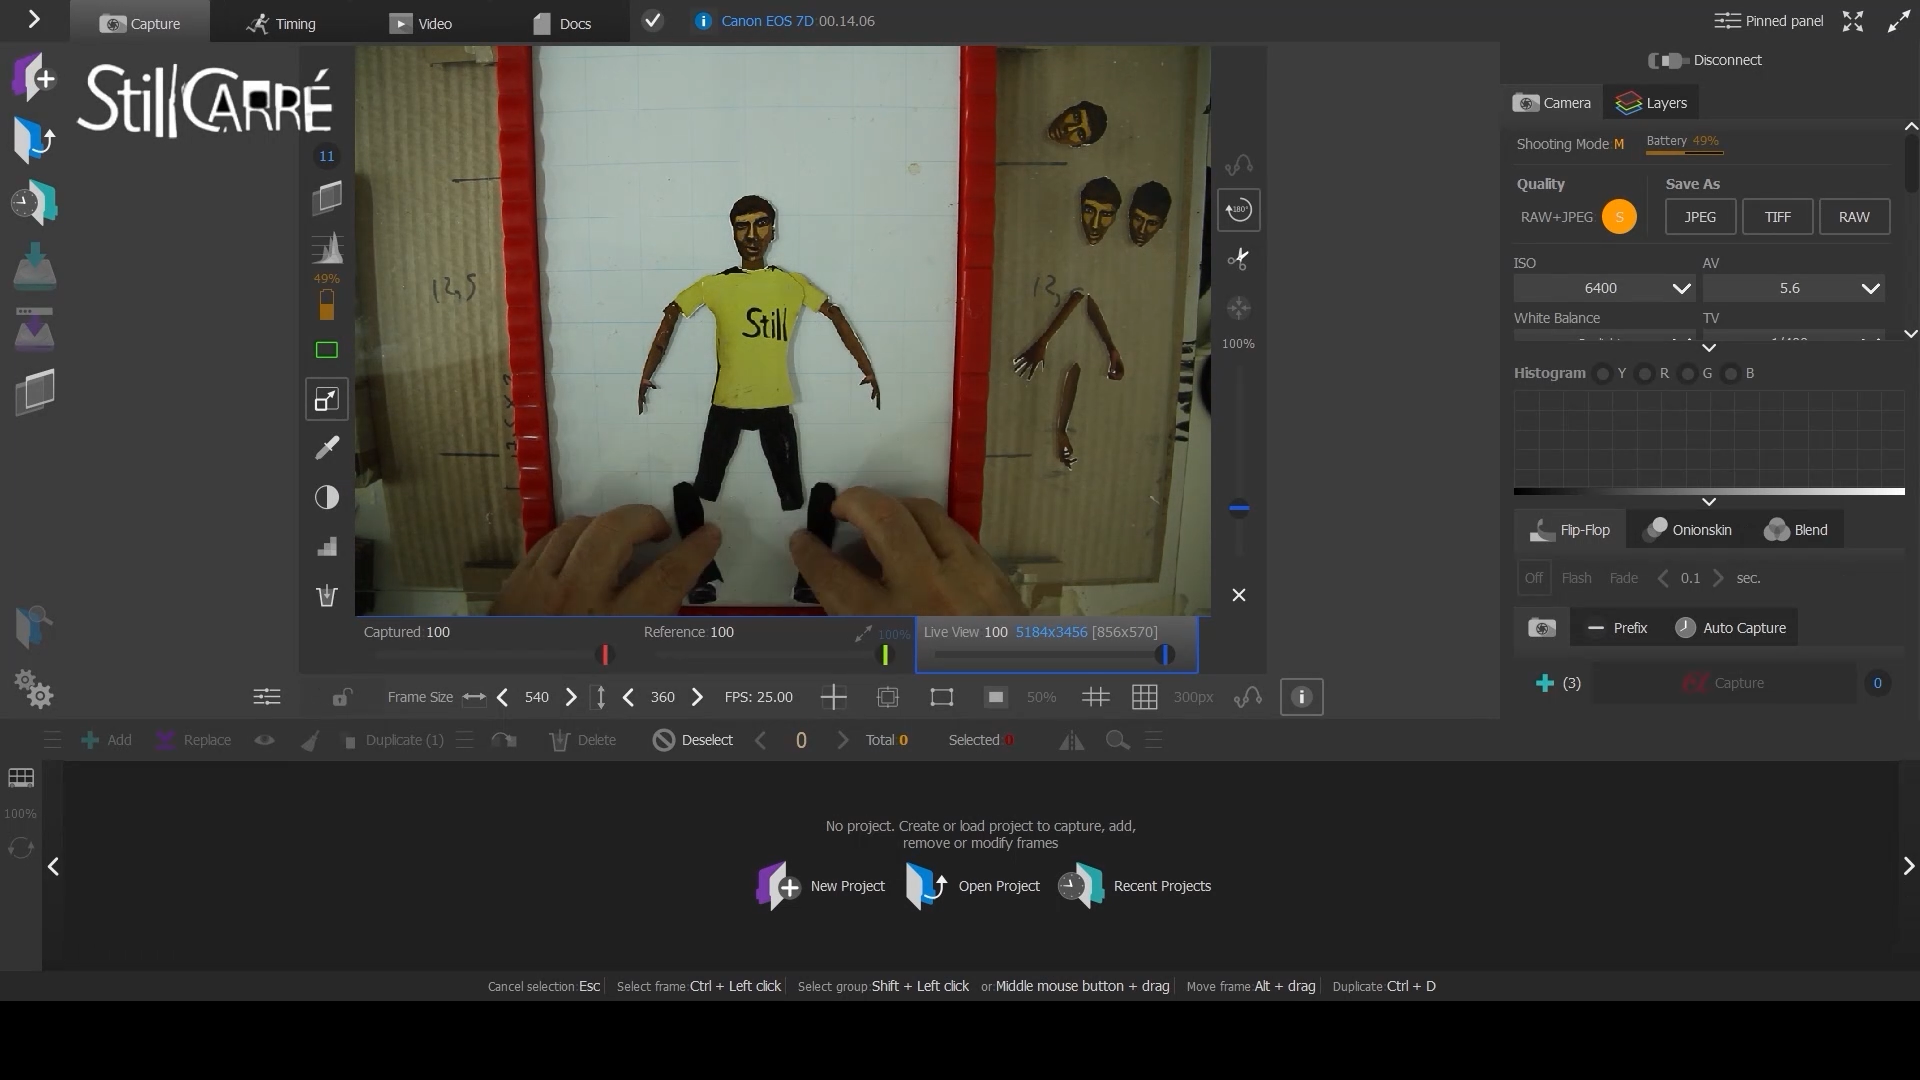Click the Live View opacity slider handle
This screenshot has width=1920, height=1080.
1164,655
